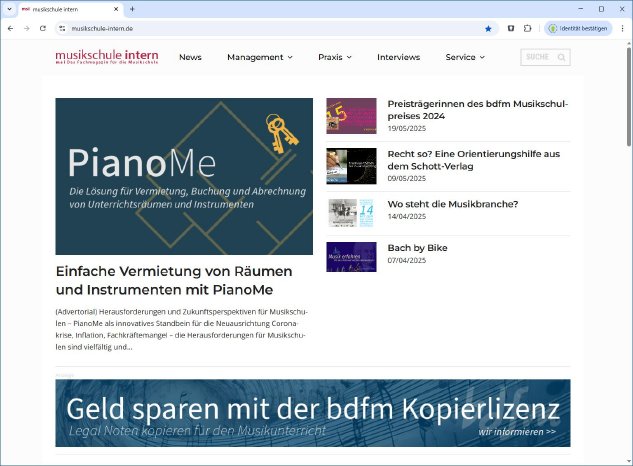
Task: Click the Advertorial teaser paragraph
Action: point(182,329)
